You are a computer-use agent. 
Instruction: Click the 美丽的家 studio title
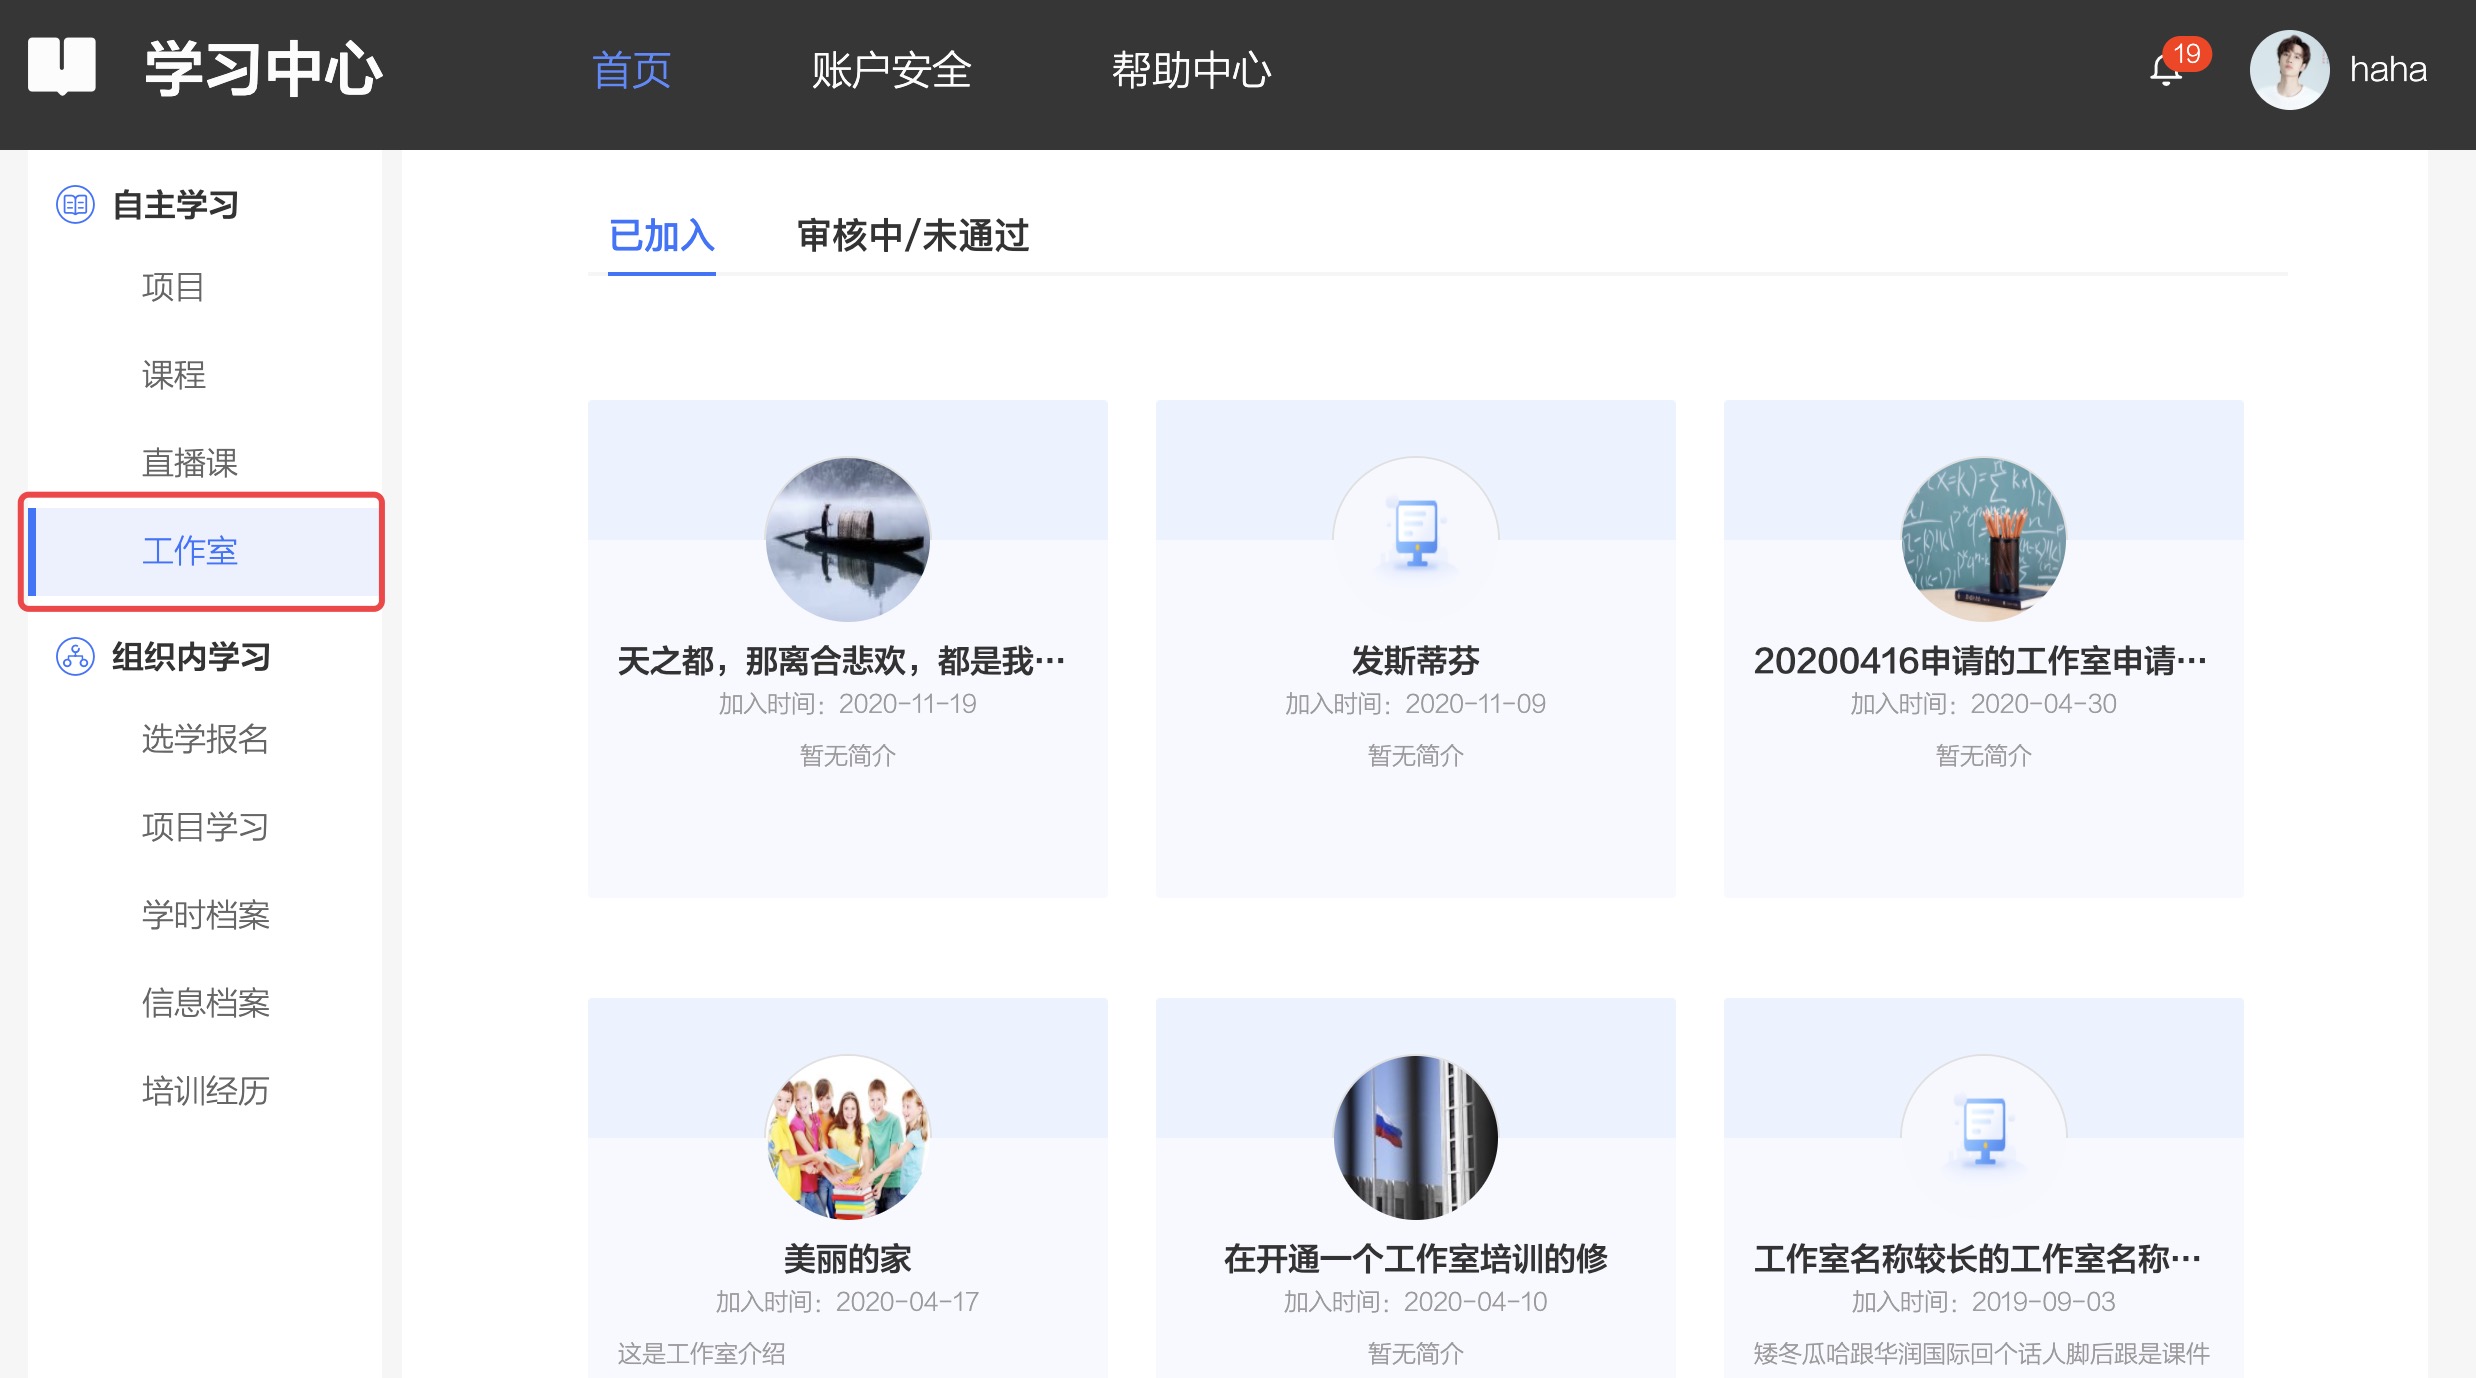point(848,1259)
